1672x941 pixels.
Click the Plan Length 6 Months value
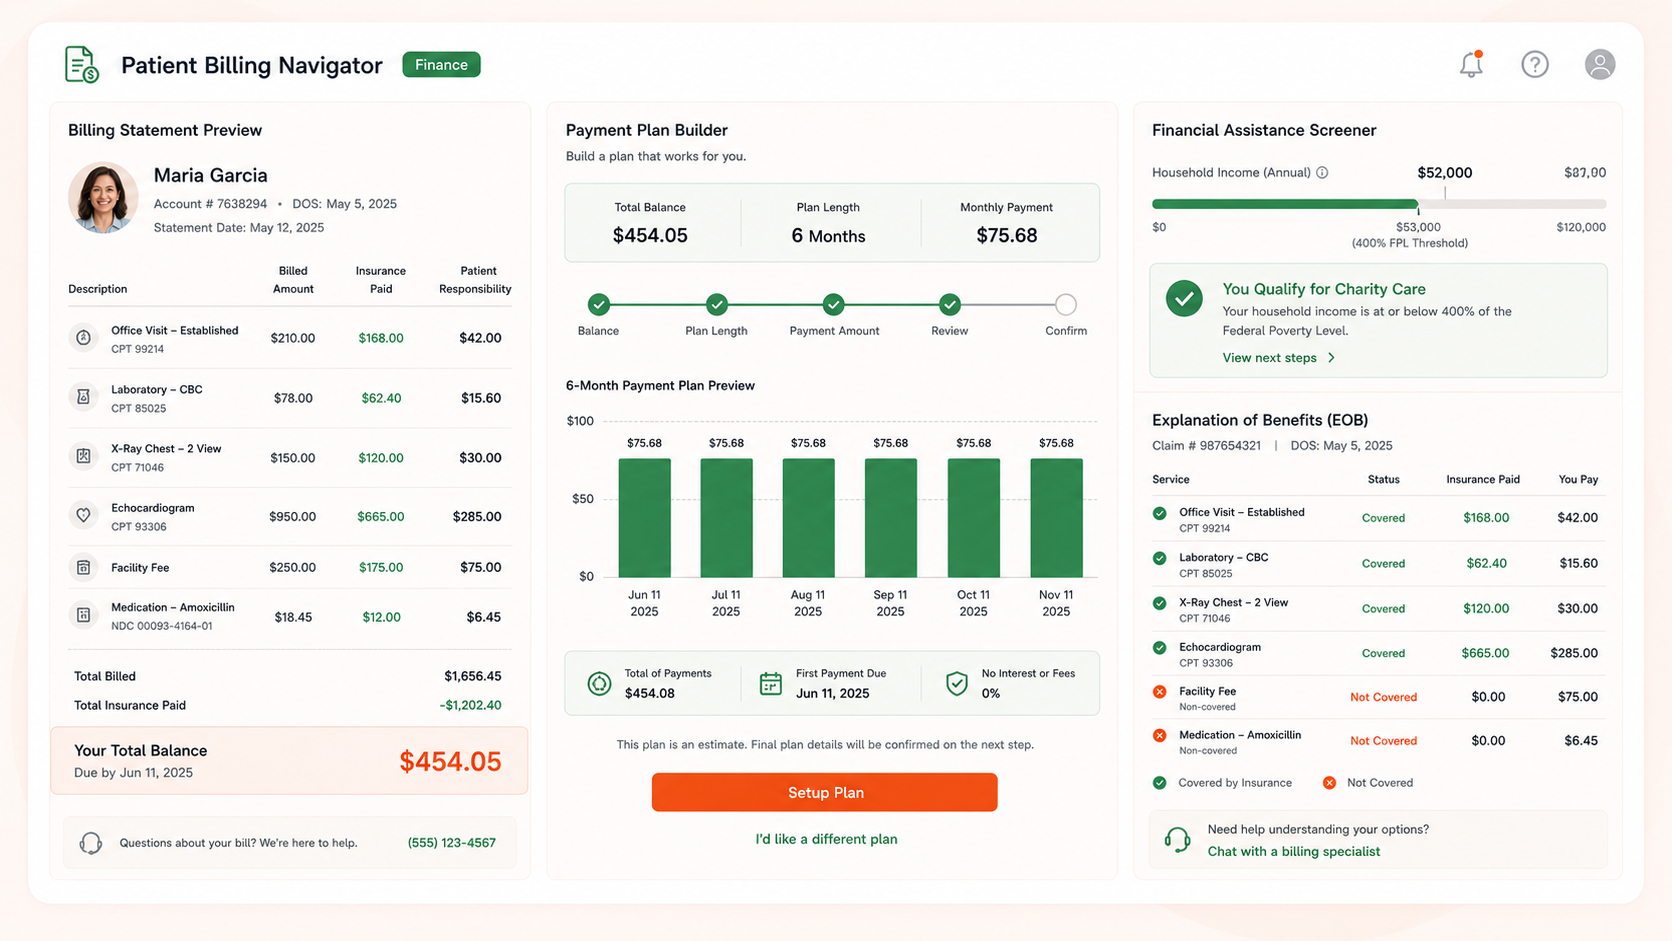pos(828,236)
